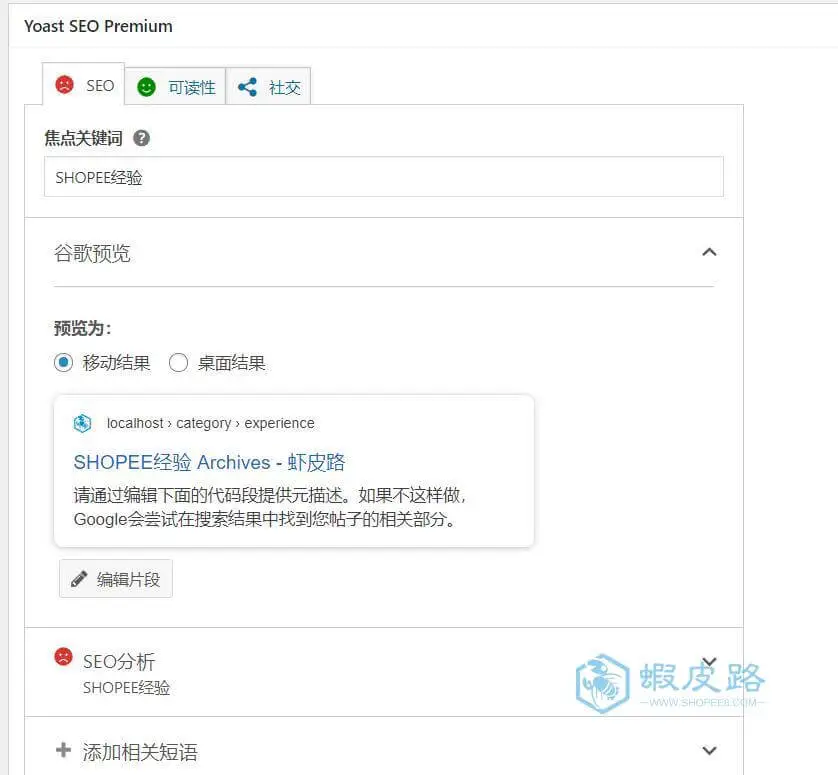This screenshot has width=838, height=775.
Task: Open the help question mark beside 焦点关键词
Action: pos(142,138)
